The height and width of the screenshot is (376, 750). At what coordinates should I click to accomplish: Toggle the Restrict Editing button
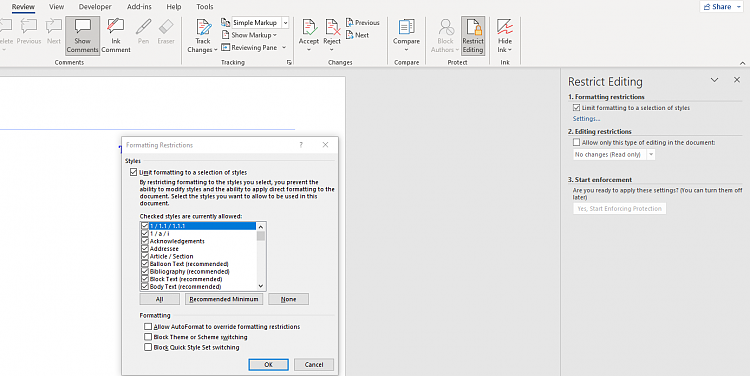473,36
